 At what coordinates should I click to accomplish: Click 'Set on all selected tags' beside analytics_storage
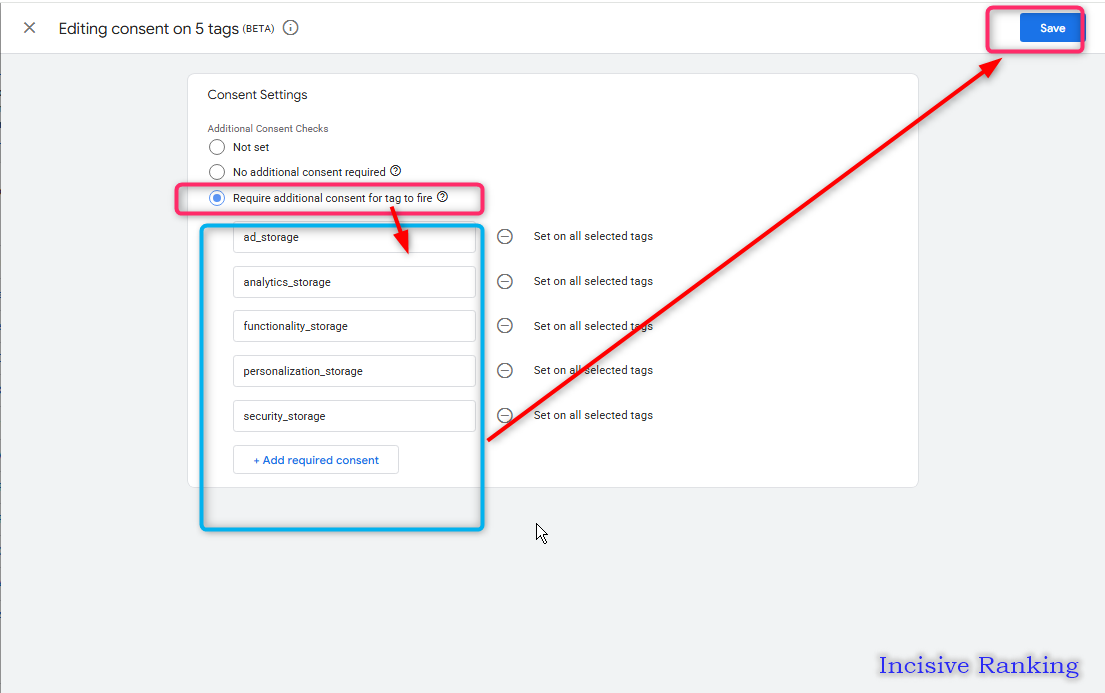tap(593, 281)
